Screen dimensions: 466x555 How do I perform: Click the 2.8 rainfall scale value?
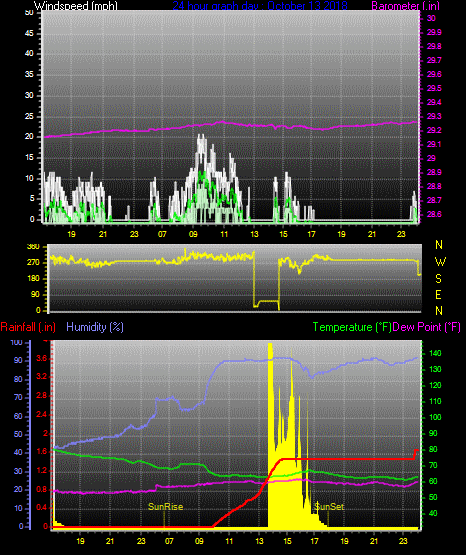41,395
